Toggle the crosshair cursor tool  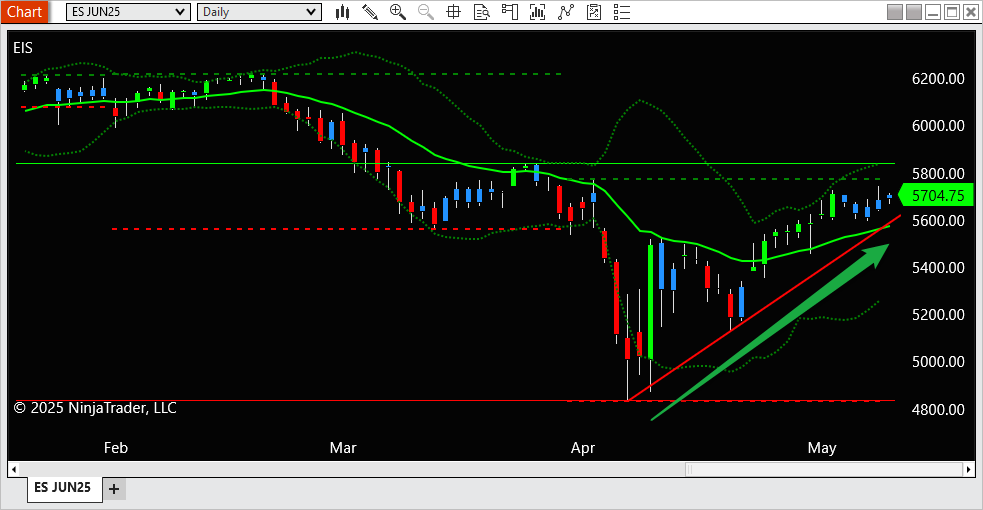[x=453, y=12]
